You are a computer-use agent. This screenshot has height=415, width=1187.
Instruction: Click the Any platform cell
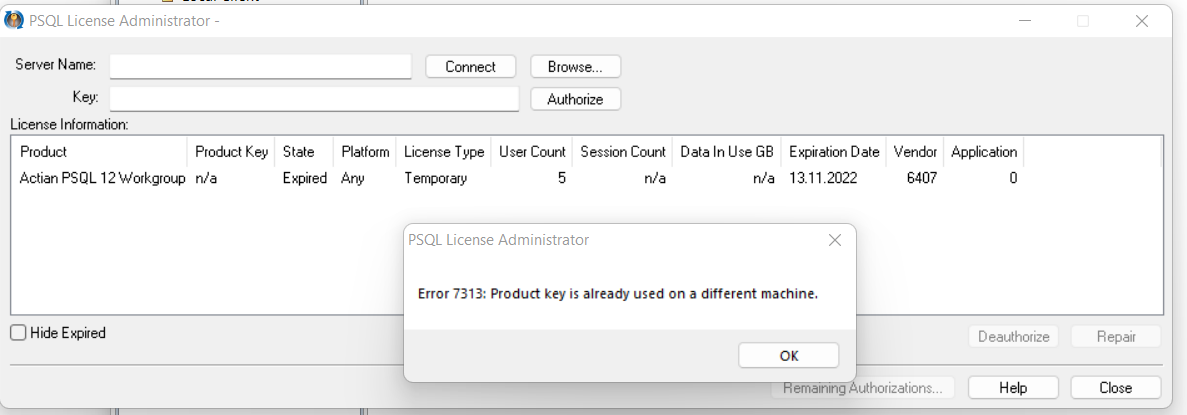click(x=351, y=179)
